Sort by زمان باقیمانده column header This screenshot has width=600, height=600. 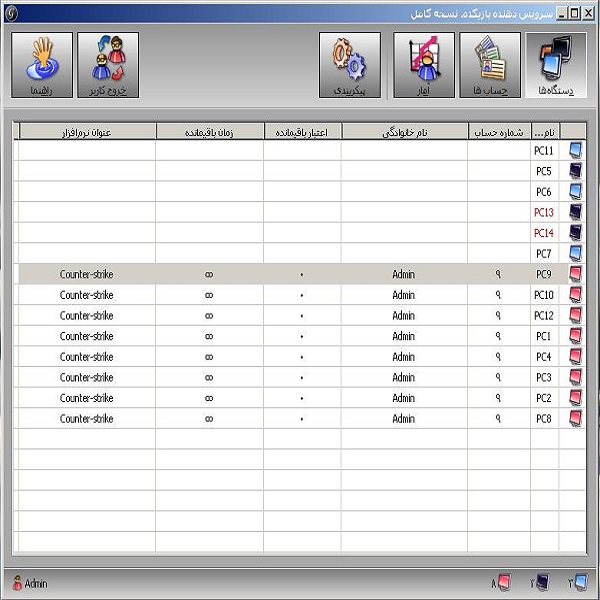pos(209,131)
